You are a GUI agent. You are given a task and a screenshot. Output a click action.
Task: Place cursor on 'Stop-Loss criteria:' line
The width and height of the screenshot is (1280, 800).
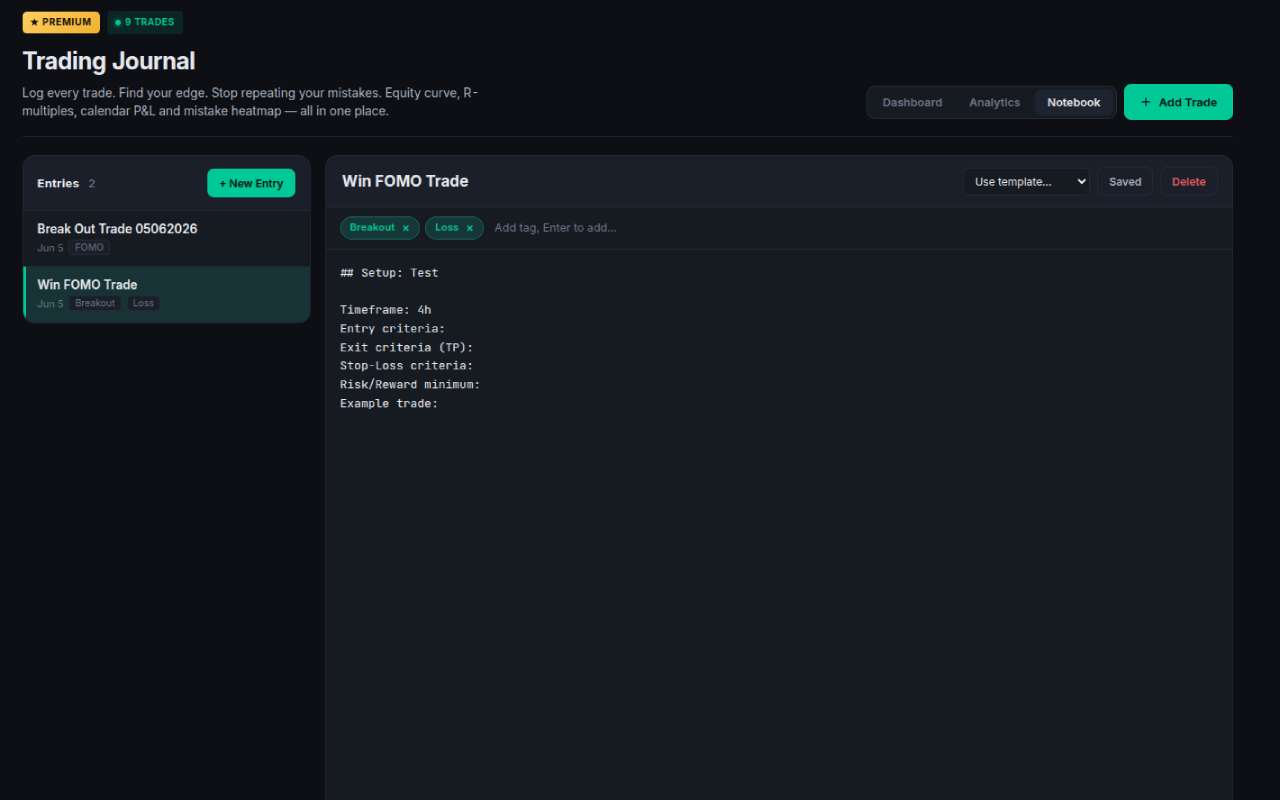407,366
